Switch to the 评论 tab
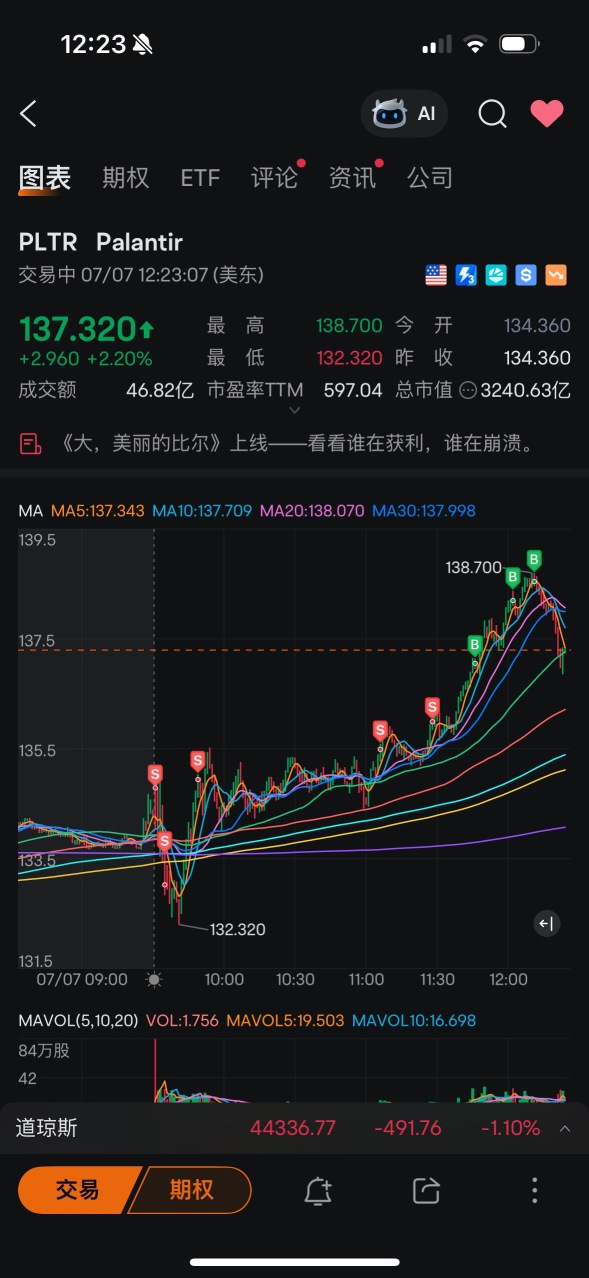 point(274,178)
